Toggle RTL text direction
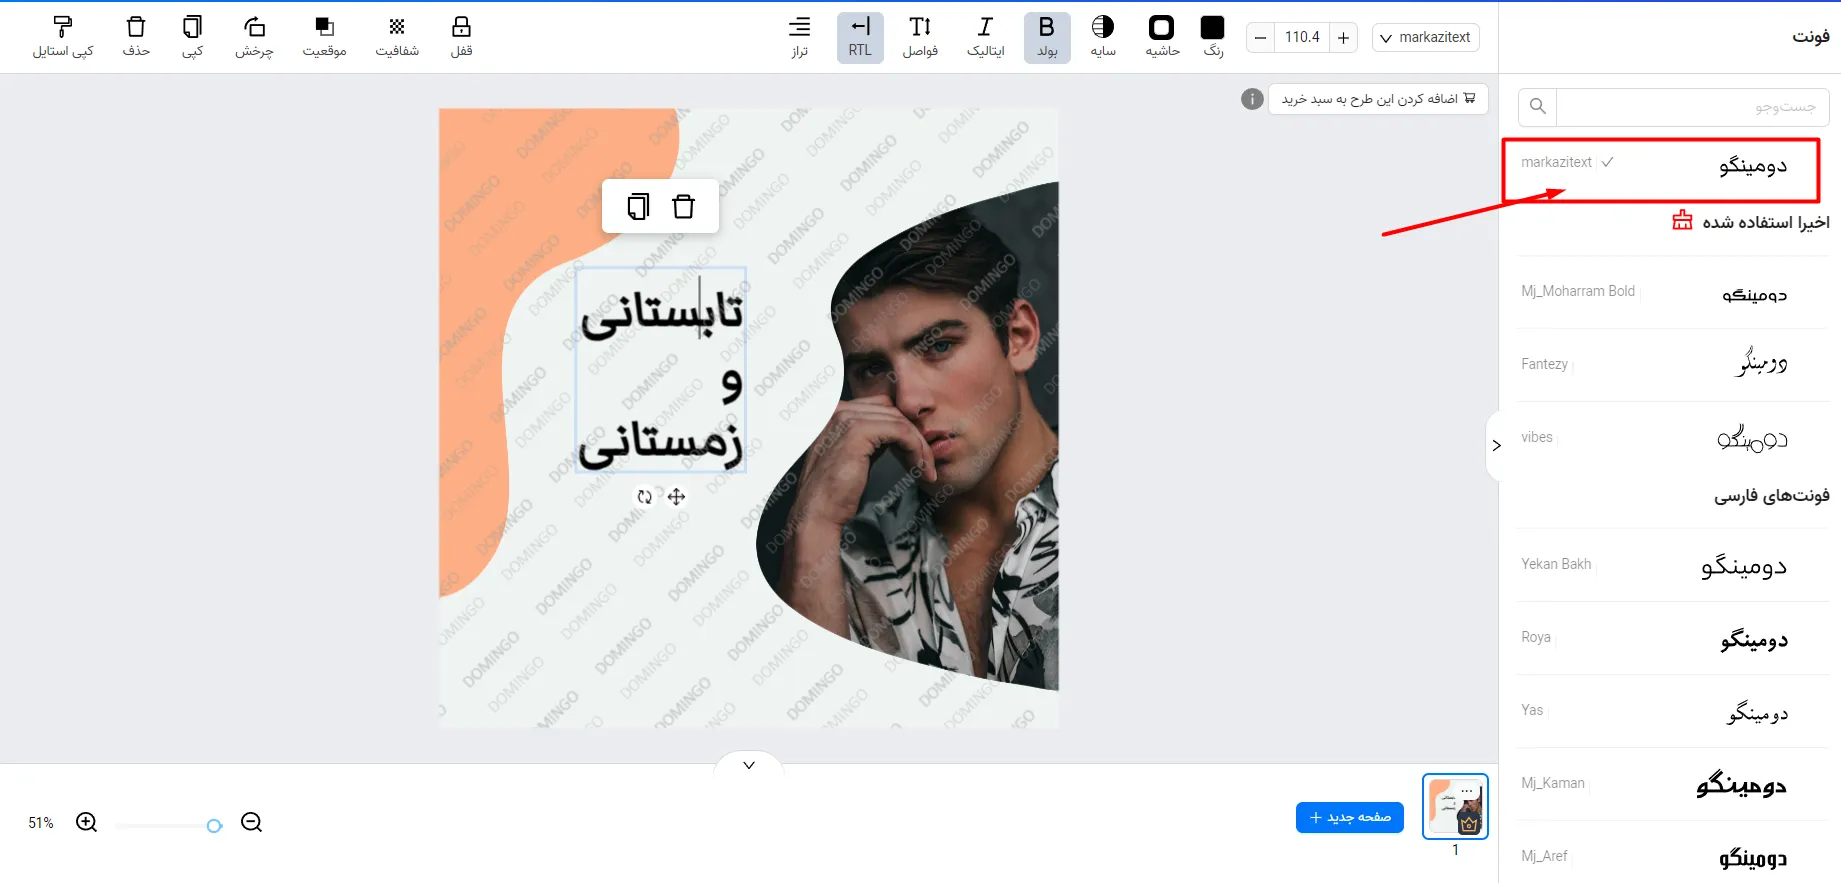This screenshot has width=1841, height=883. coord(860,37)
